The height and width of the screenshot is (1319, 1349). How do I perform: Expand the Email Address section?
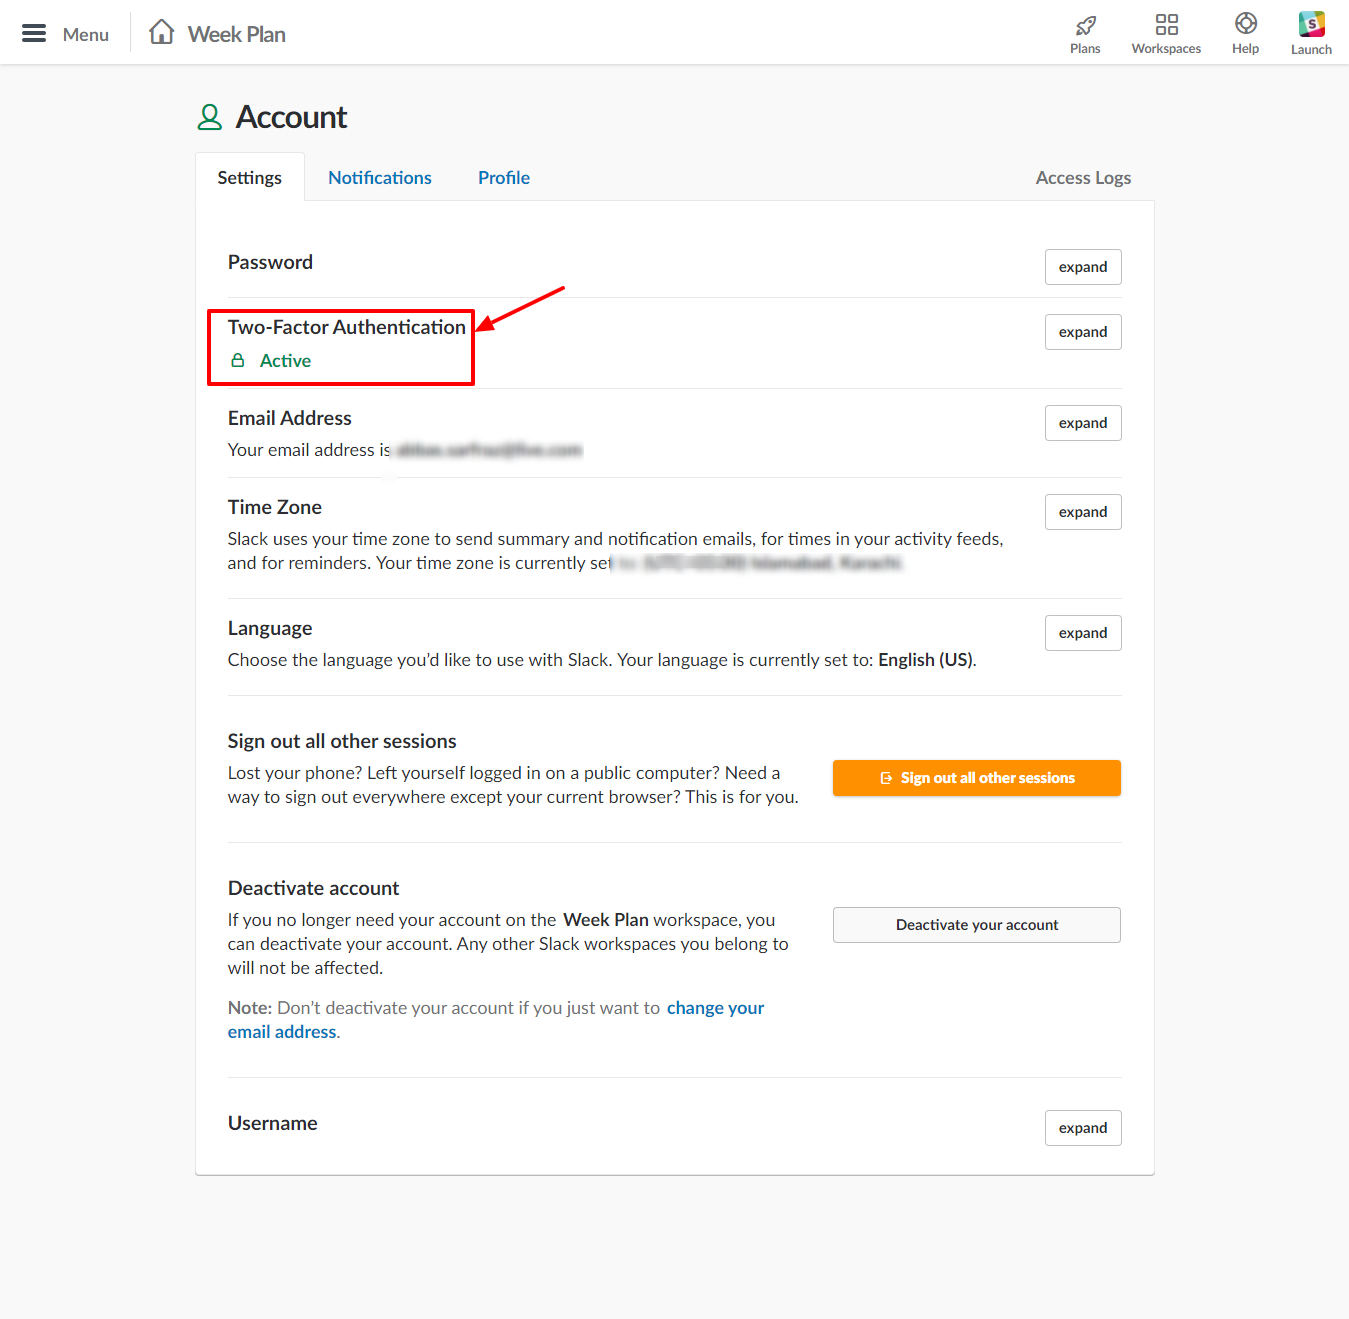coord(1083,422)
